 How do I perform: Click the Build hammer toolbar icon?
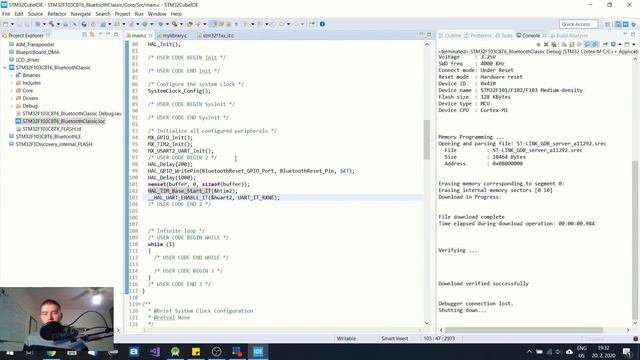click(x=51, y=24)
